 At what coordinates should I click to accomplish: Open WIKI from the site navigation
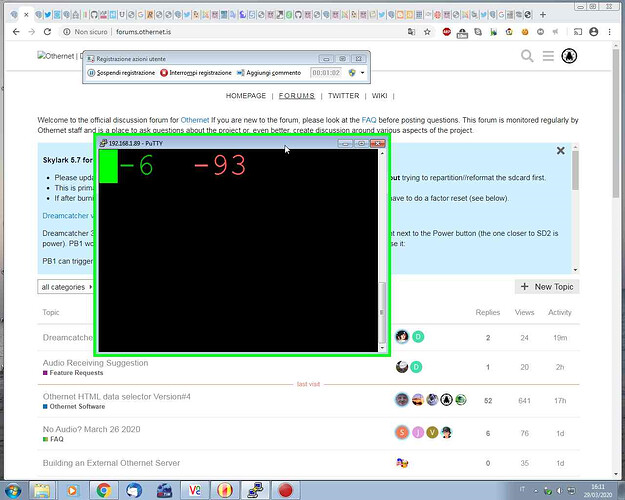pos(379,96)
